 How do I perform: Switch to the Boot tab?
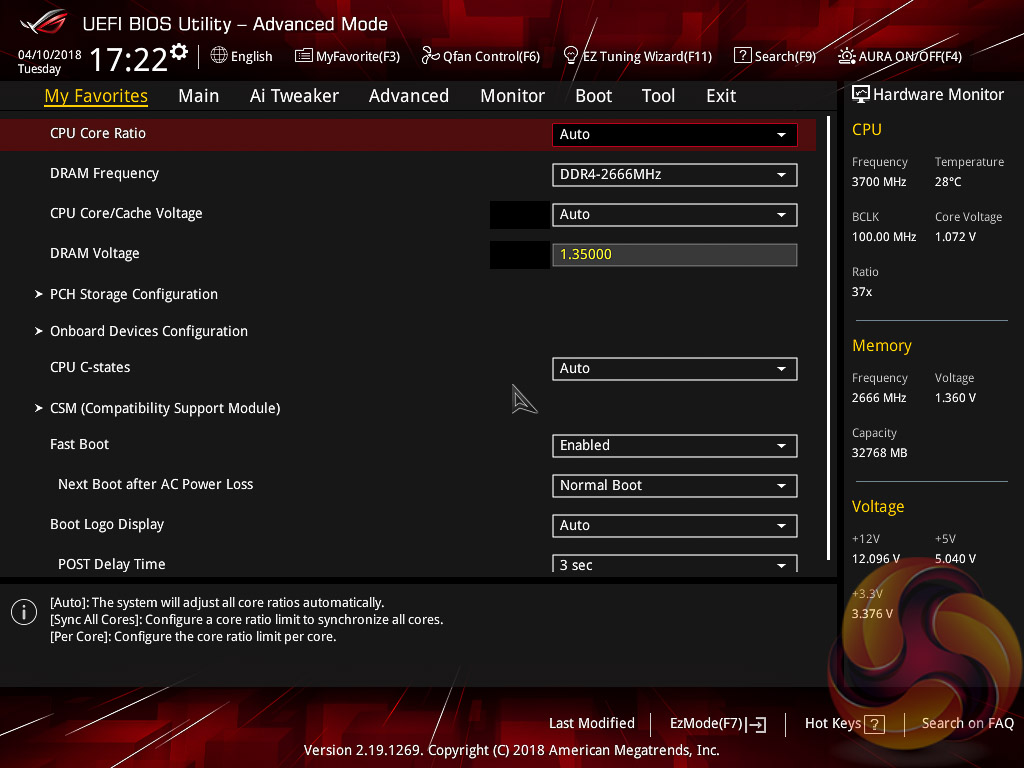click(x=594, y=96)
